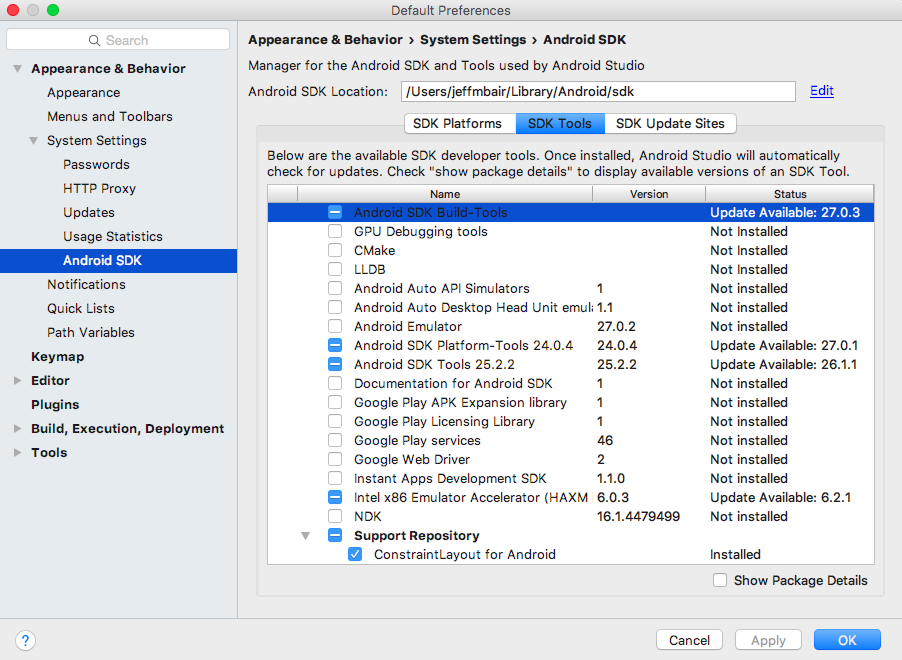Image resolution: width=902 pixels, height=660 pixels.
Task: Click the help question mark icon
Action: 25,640
